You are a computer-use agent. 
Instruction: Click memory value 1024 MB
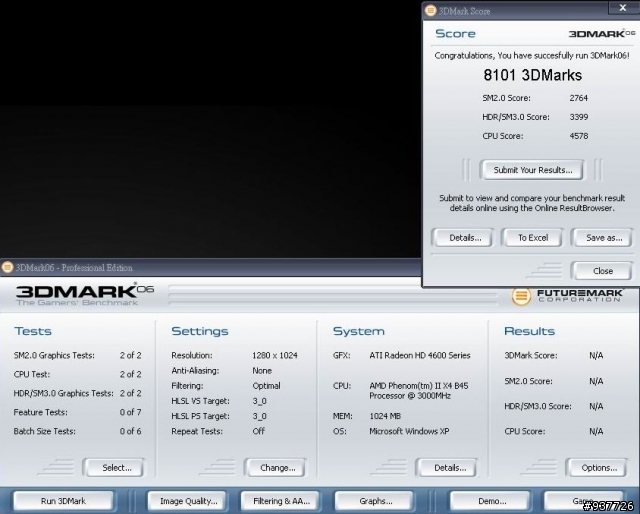385,416
